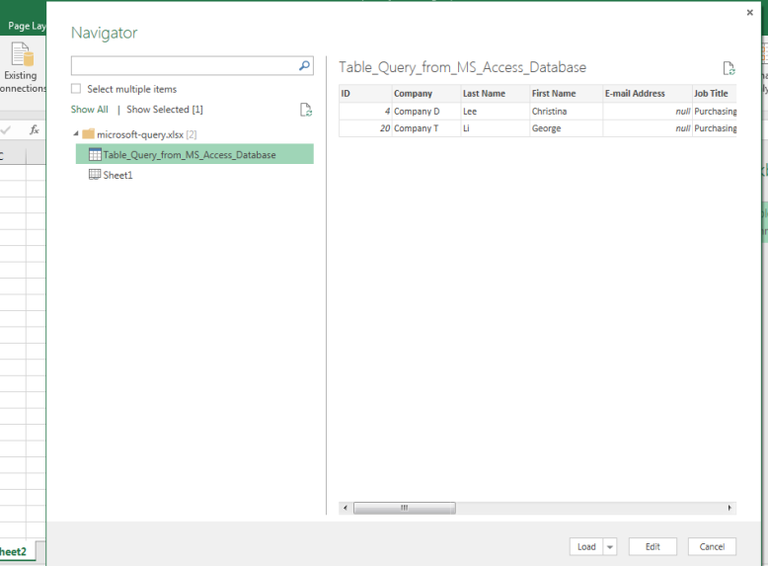Image resolution: width=768 pixels, height=566 pixels.
Task: Click the microsoft-query.xlsx folder icon
Action: pyautogui.click(x=88, y=134)
